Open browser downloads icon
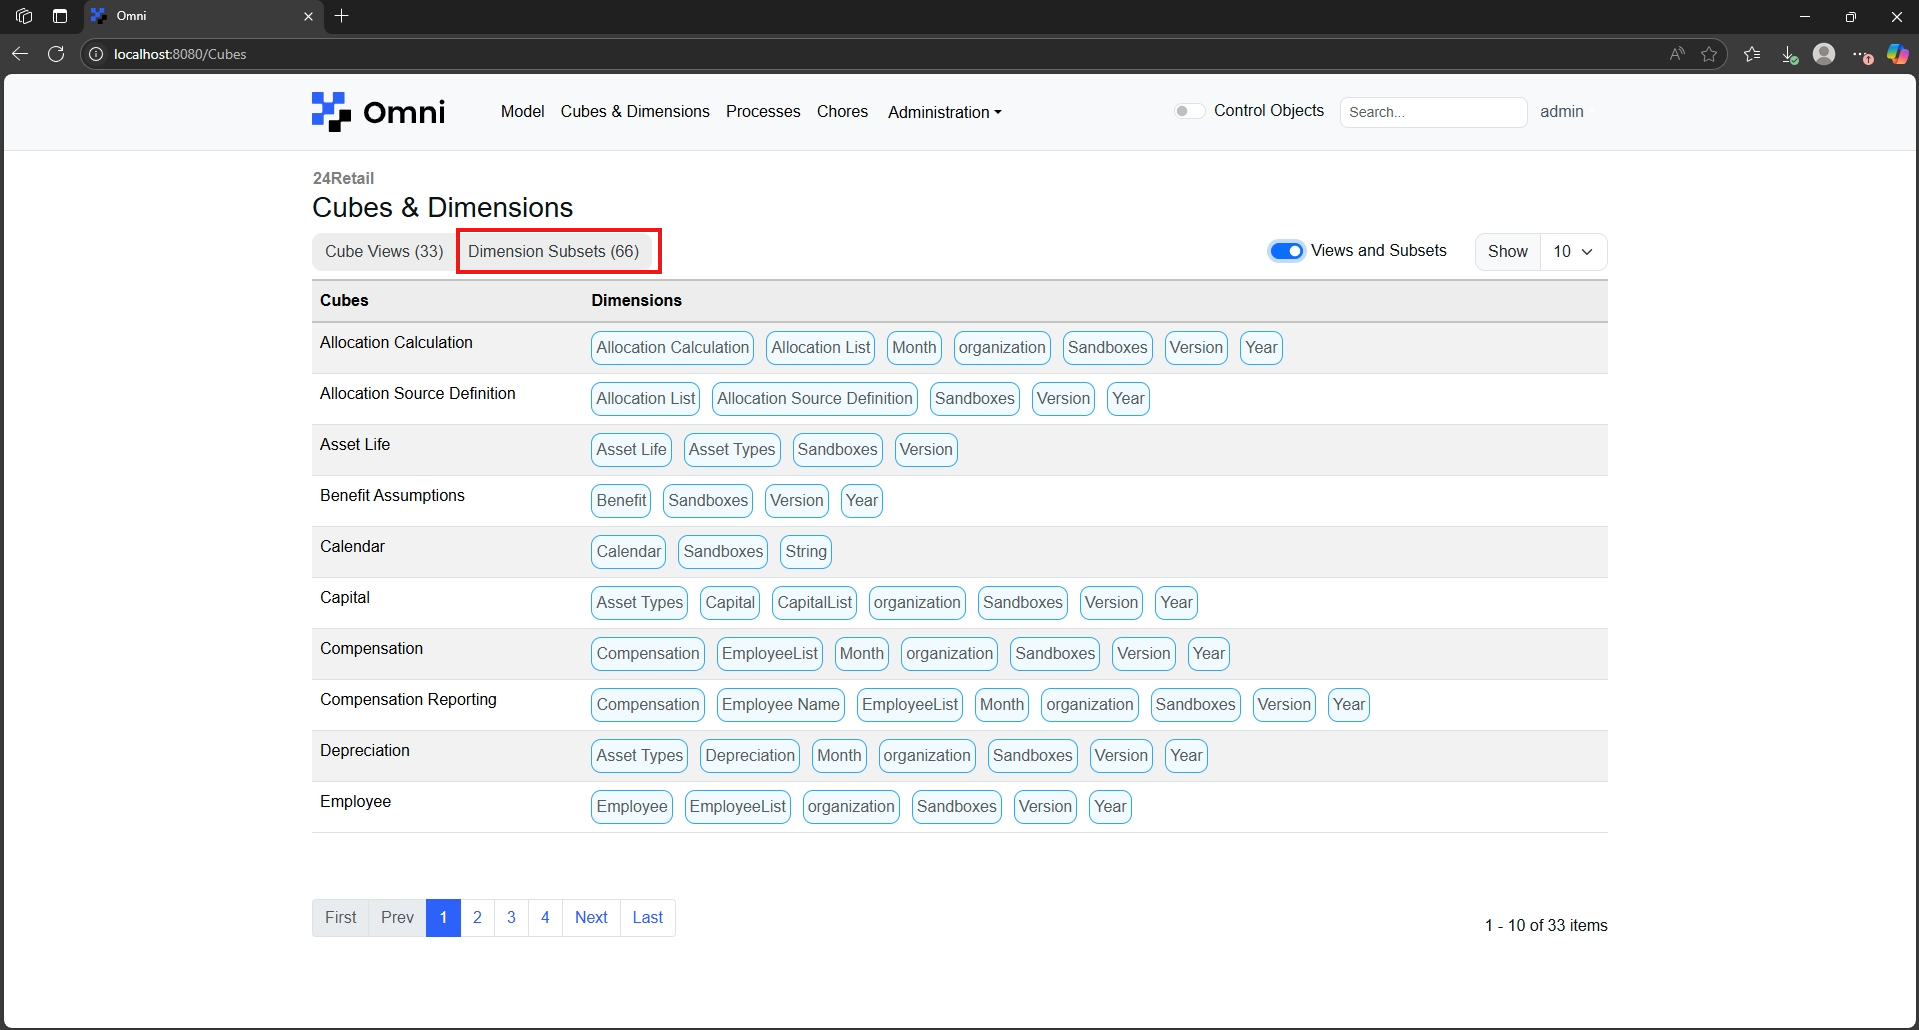This screenshot has width=1919, height=1030. [1789, 54]
